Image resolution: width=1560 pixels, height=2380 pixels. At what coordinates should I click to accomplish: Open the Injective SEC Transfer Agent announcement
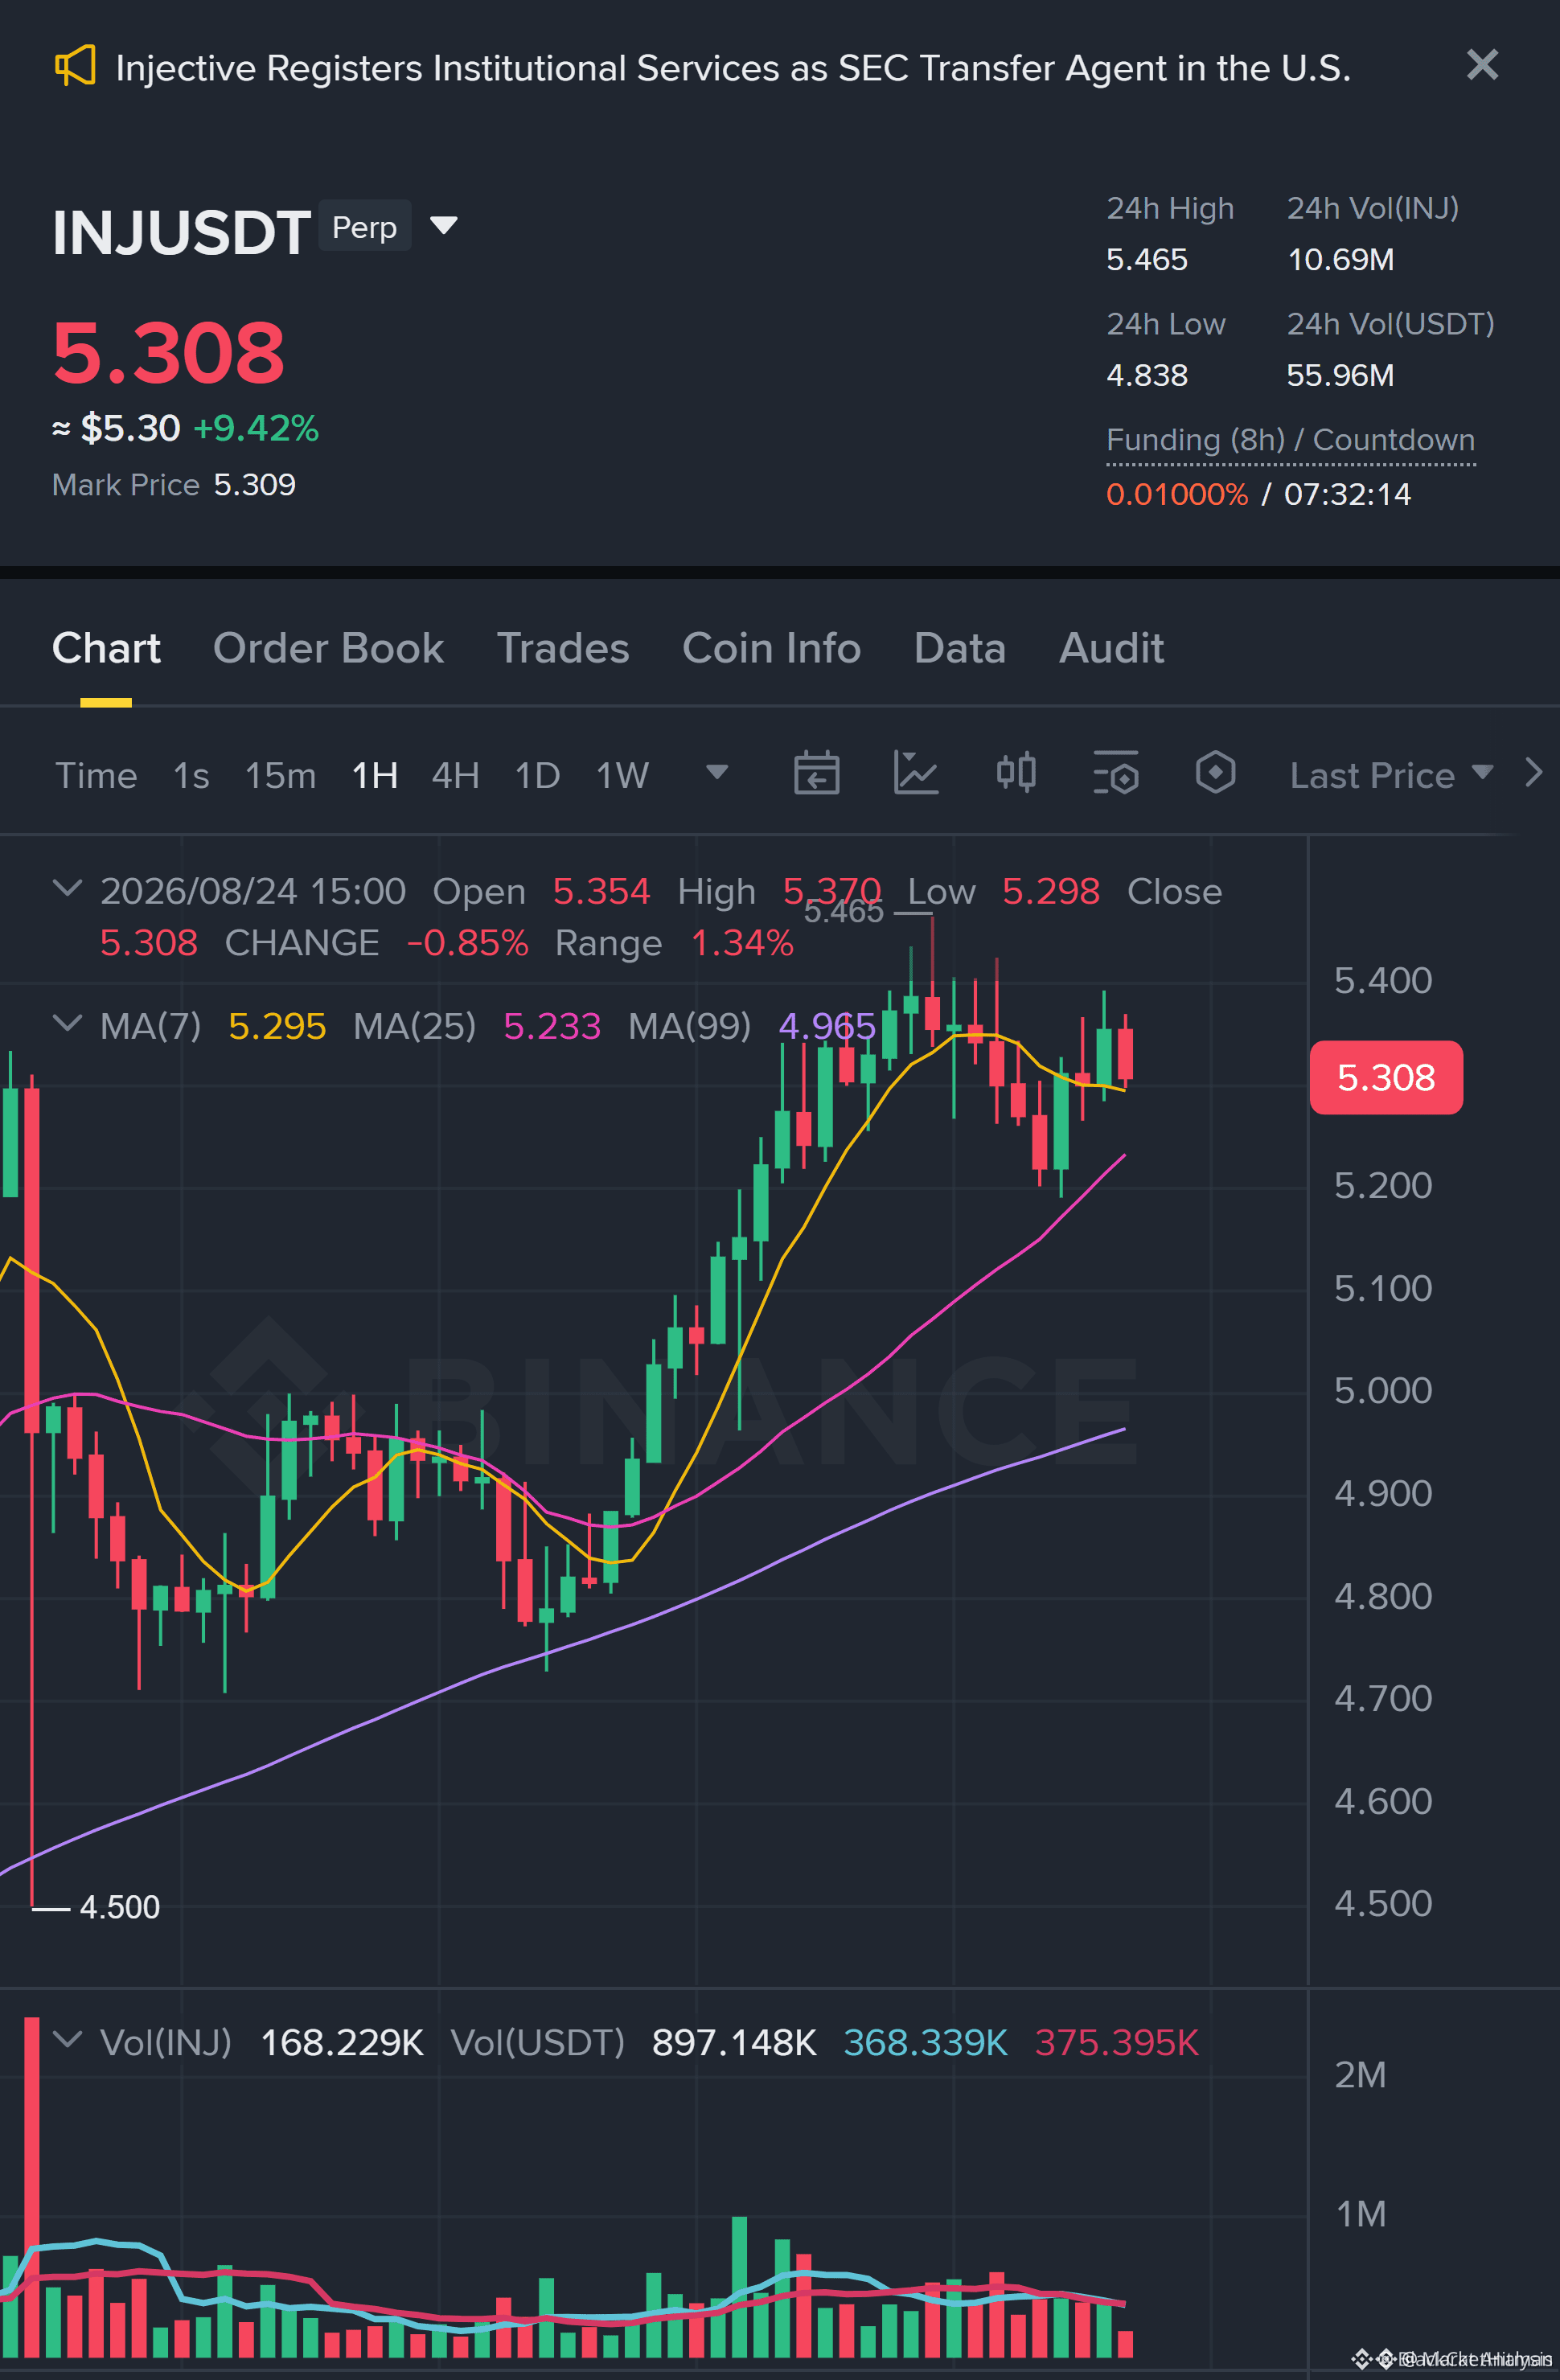point(733,68)
